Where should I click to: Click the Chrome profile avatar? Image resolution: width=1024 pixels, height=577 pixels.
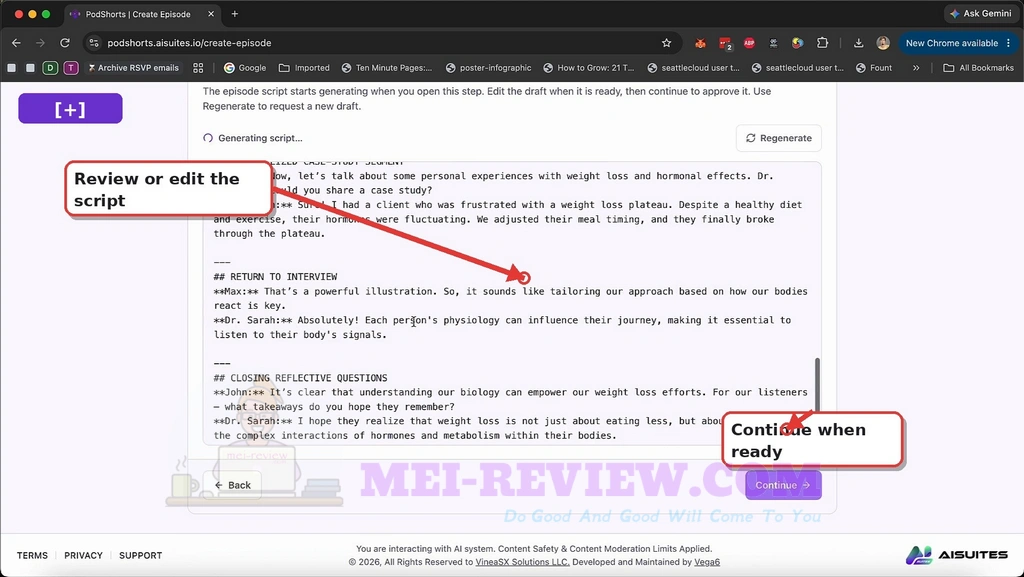883,43
